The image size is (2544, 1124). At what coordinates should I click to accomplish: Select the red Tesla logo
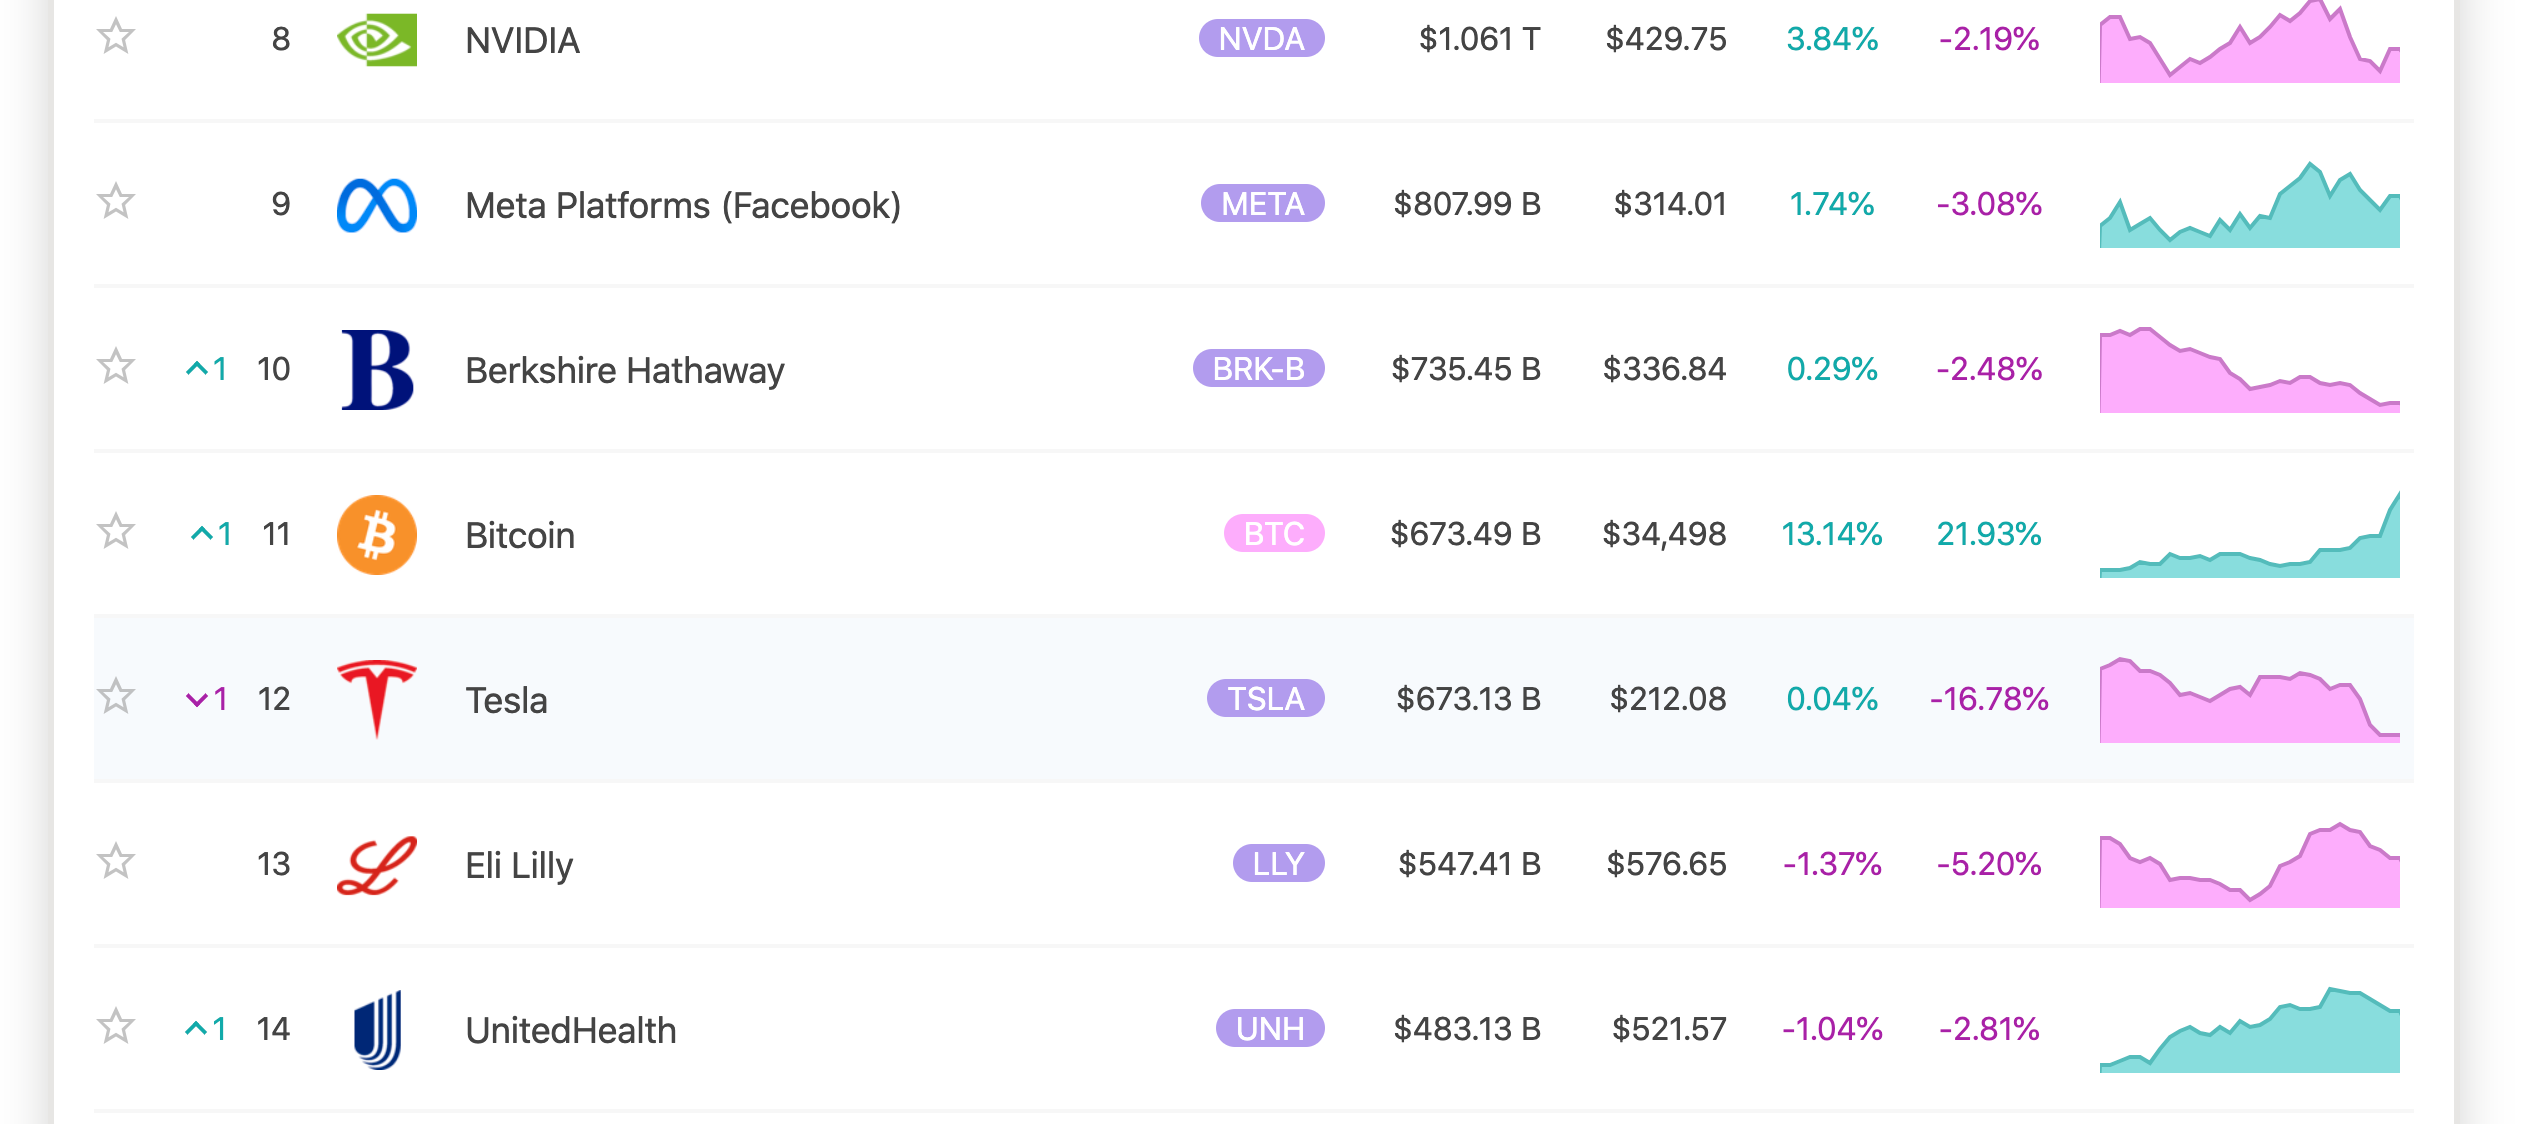pos(377,699)
